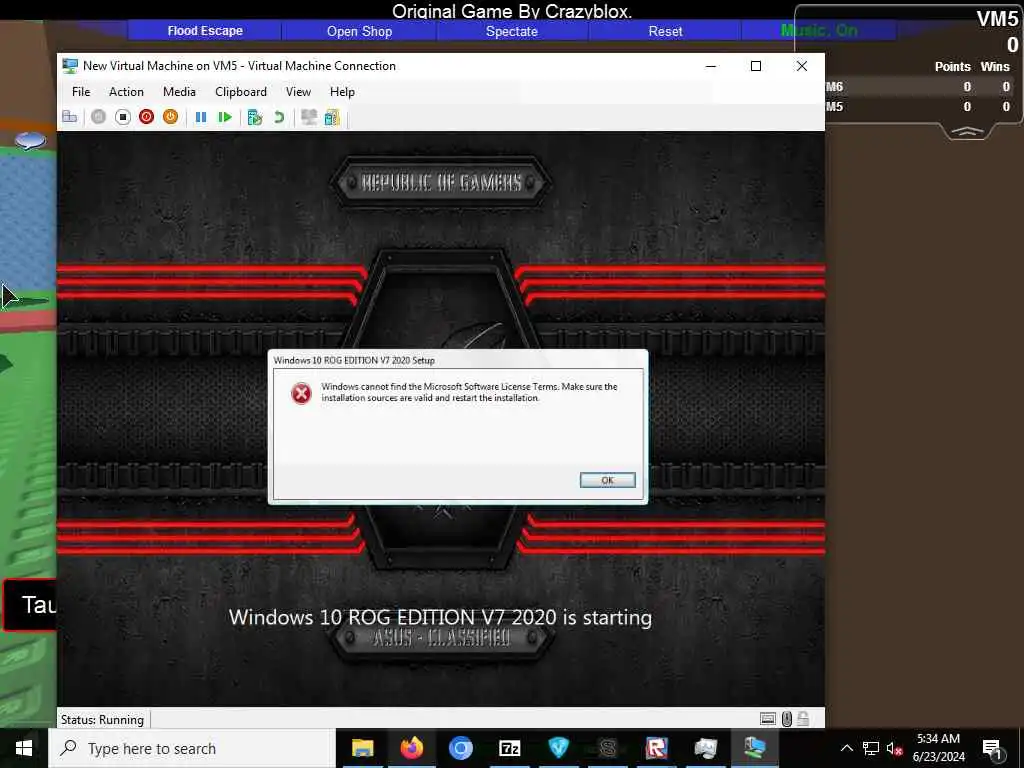Click the red error icon in the setup dialog

point(301,393)
